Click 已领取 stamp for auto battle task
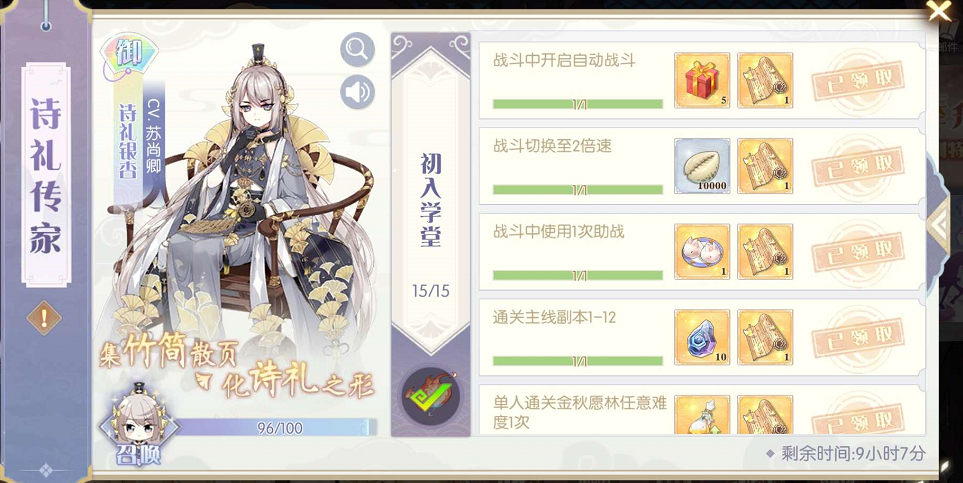 tap(857, 80)
